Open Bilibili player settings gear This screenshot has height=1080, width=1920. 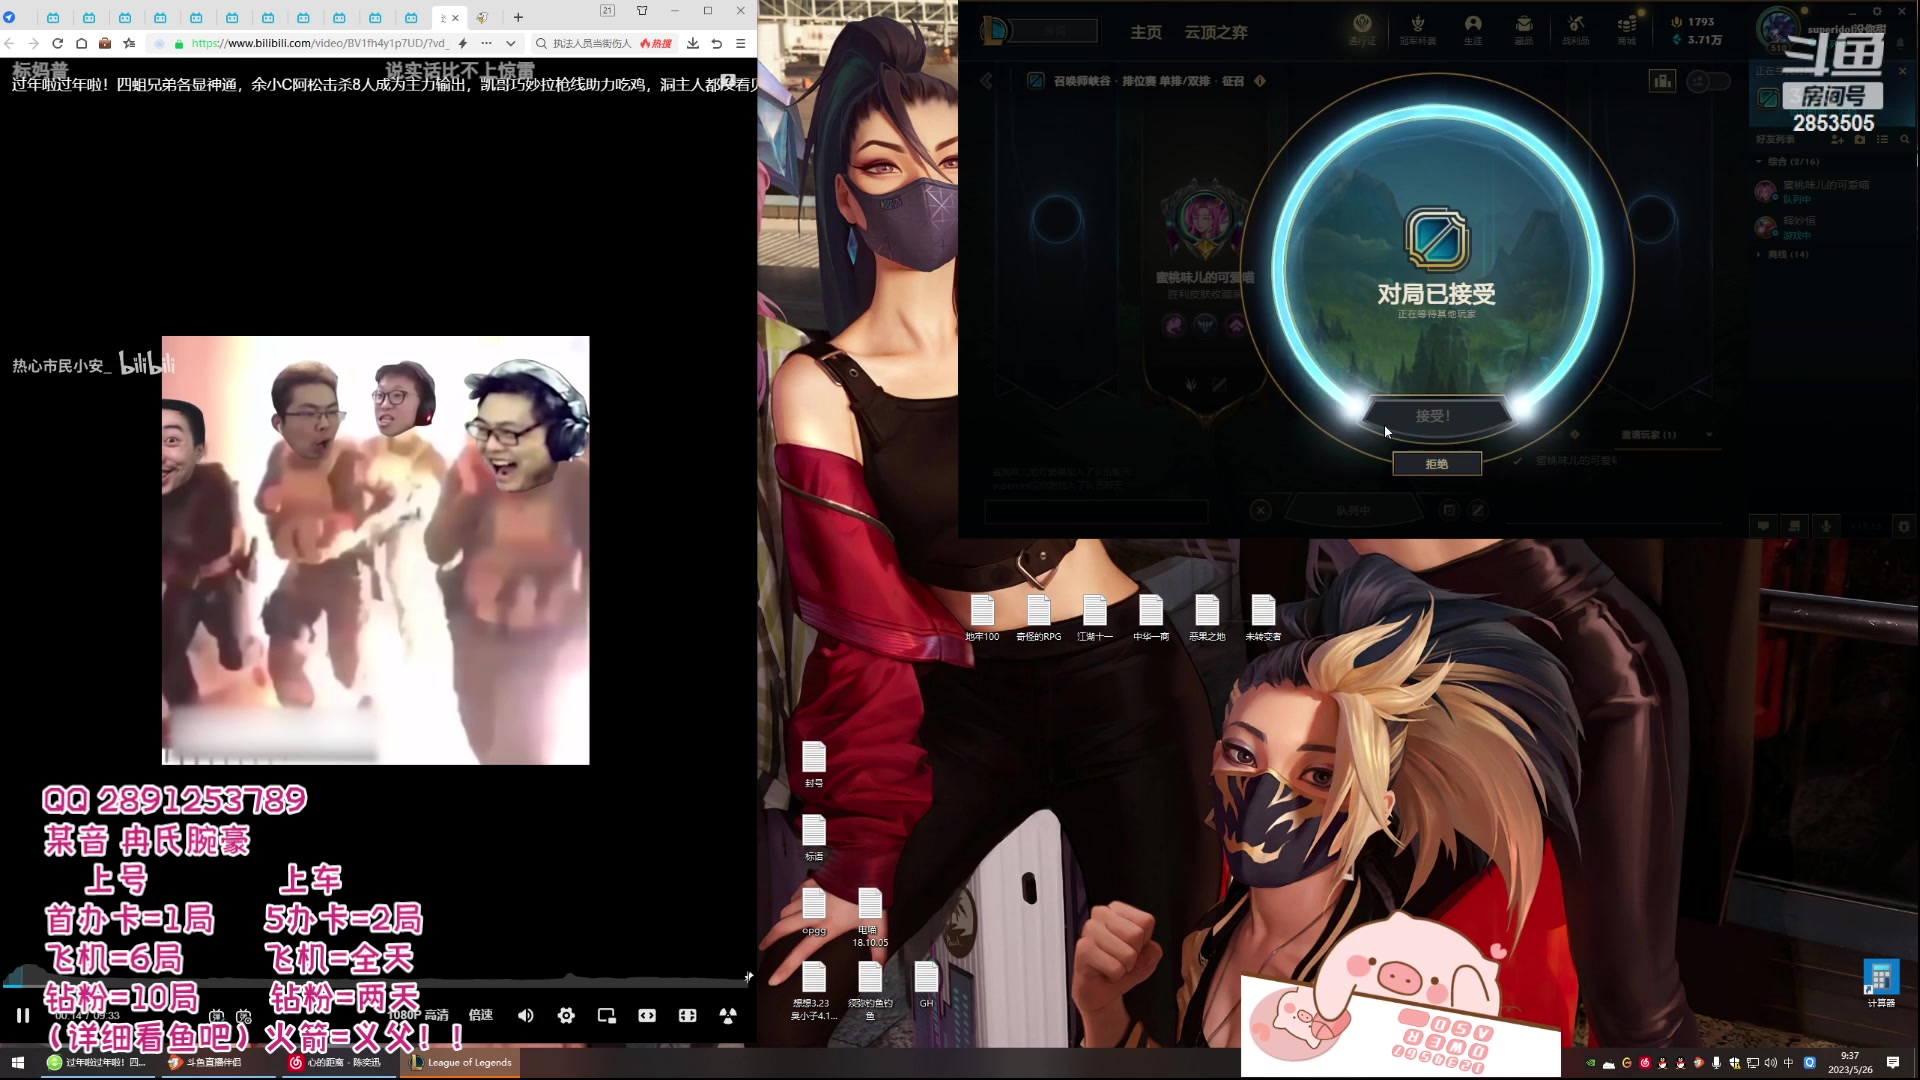click(x=566, y=1016)
